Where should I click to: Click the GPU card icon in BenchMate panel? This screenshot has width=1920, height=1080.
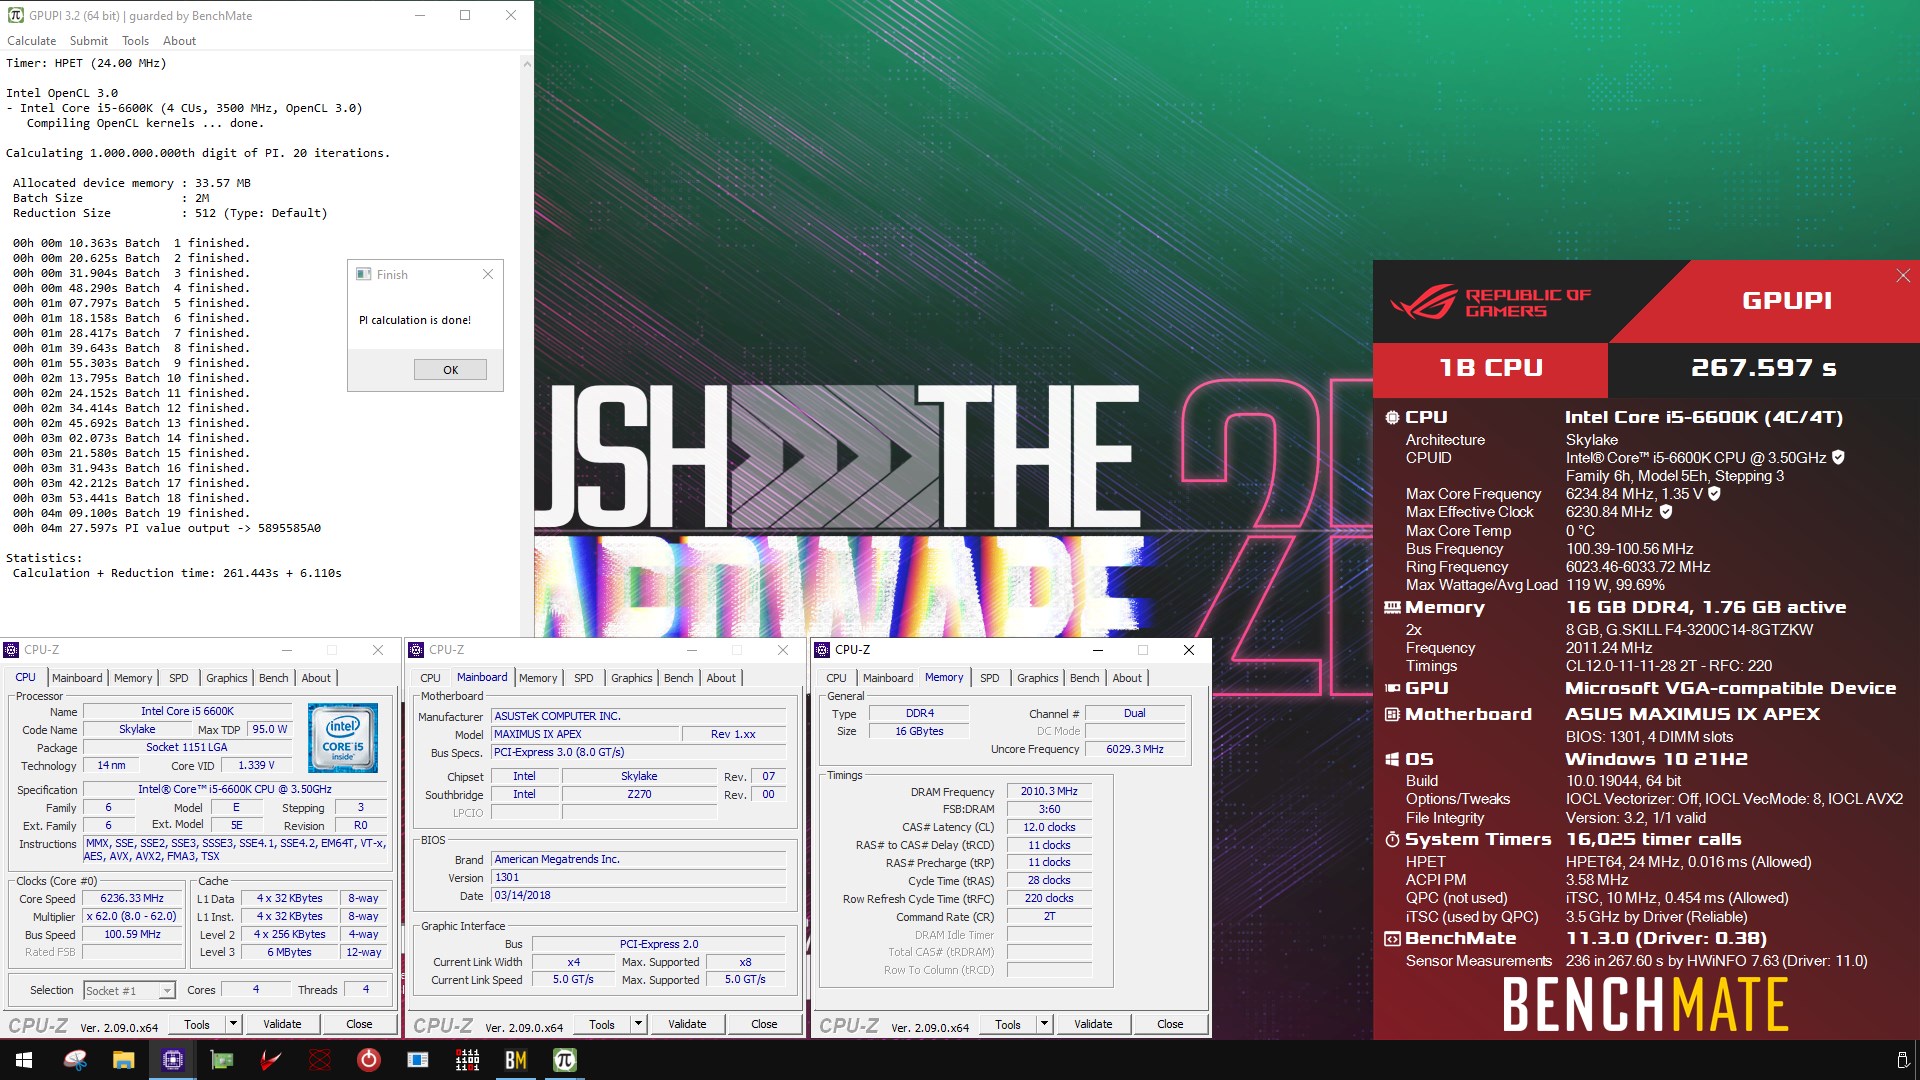click(x=1392, y=688)
